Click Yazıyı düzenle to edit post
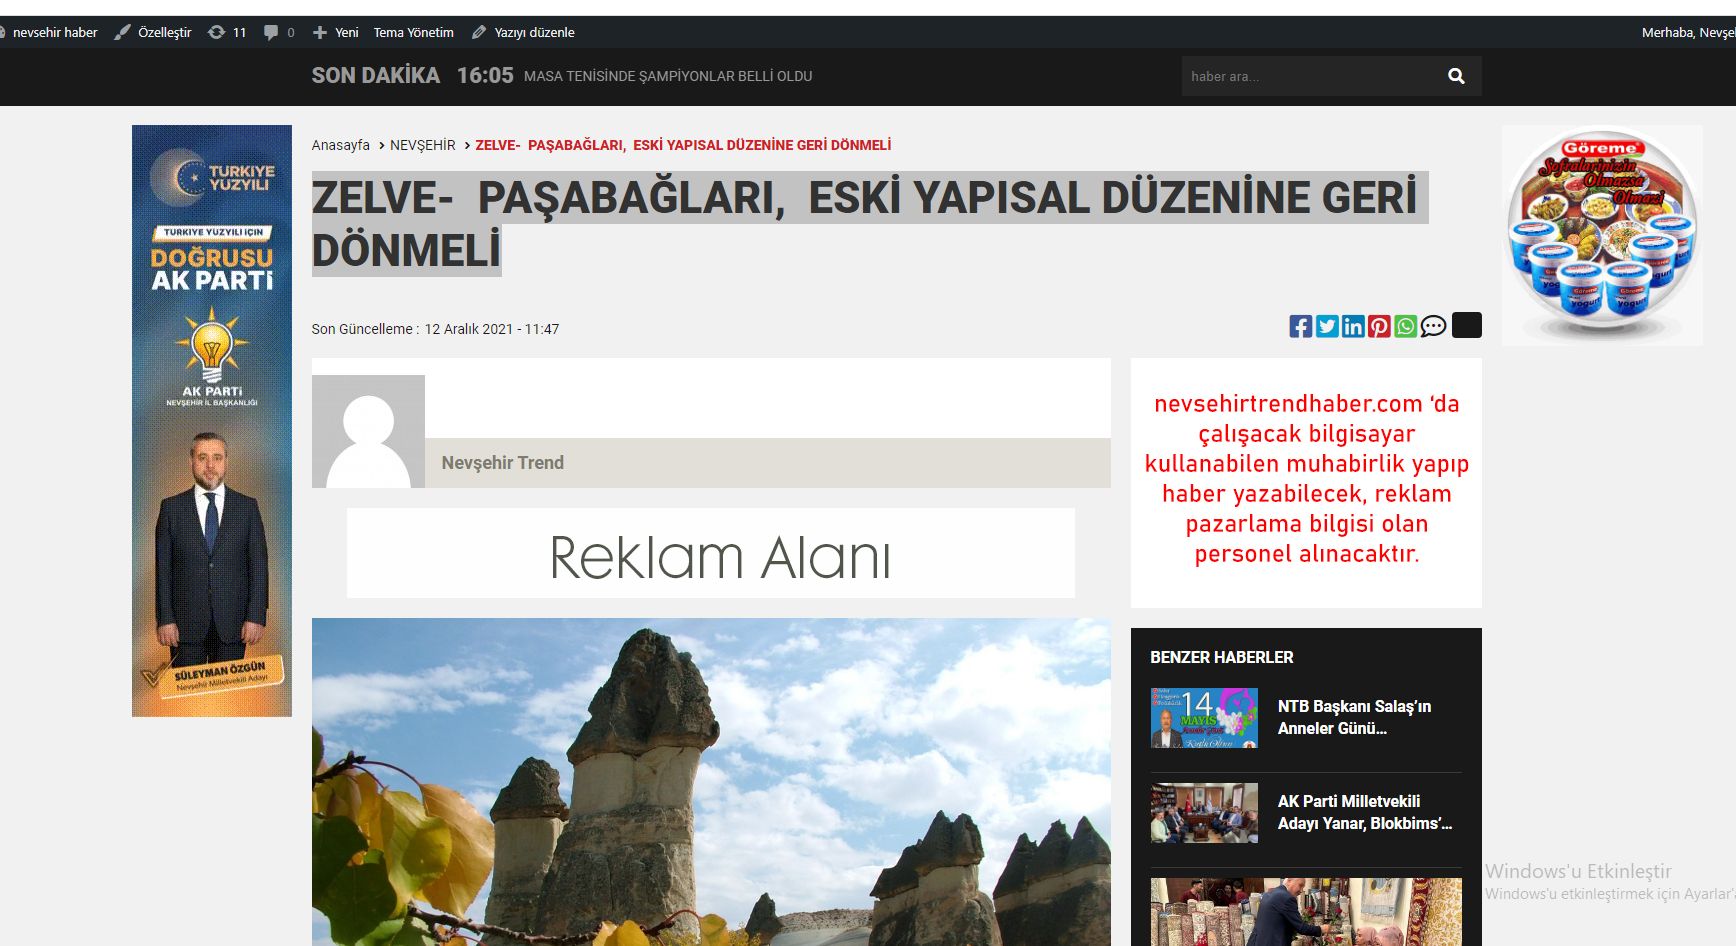Screen dimensions: 1736x946 coord(523,32)
